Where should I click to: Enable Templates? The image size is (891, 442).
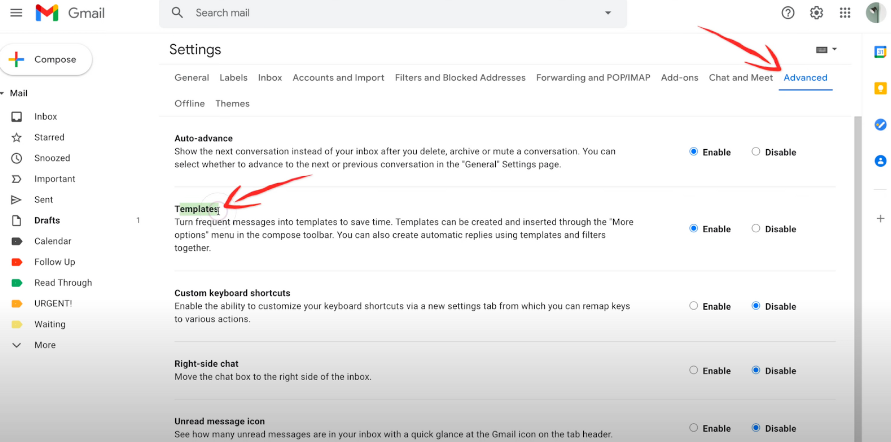693,228
